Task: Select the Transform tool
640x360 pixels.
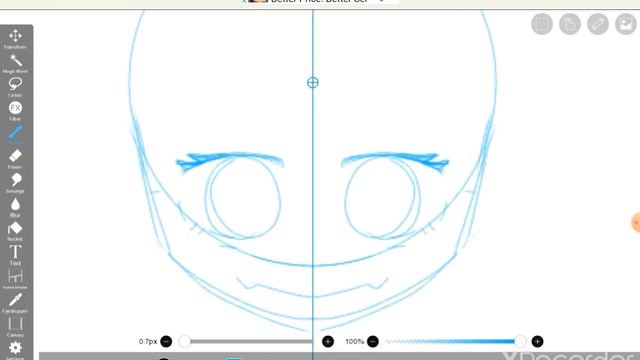Action: 16,39
